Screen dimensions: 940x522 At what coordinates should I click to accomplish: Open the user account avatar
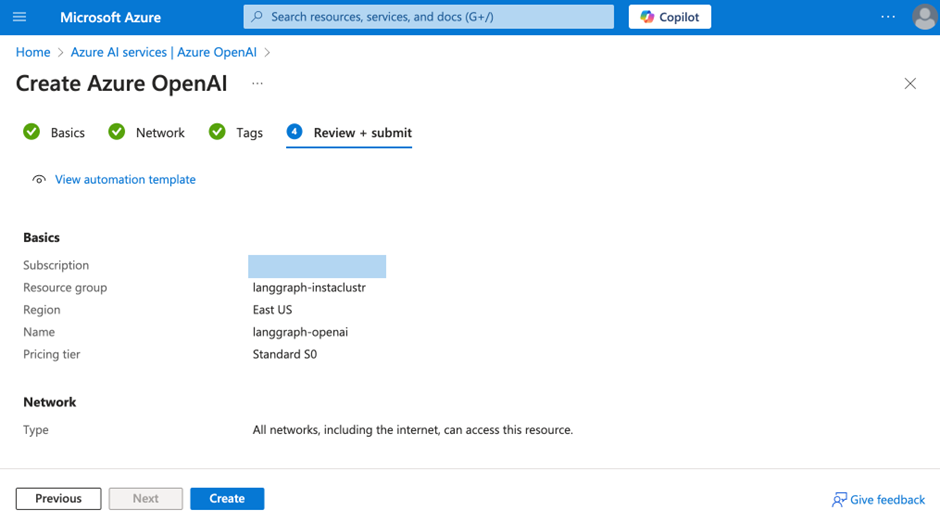(x=924, y=17)
